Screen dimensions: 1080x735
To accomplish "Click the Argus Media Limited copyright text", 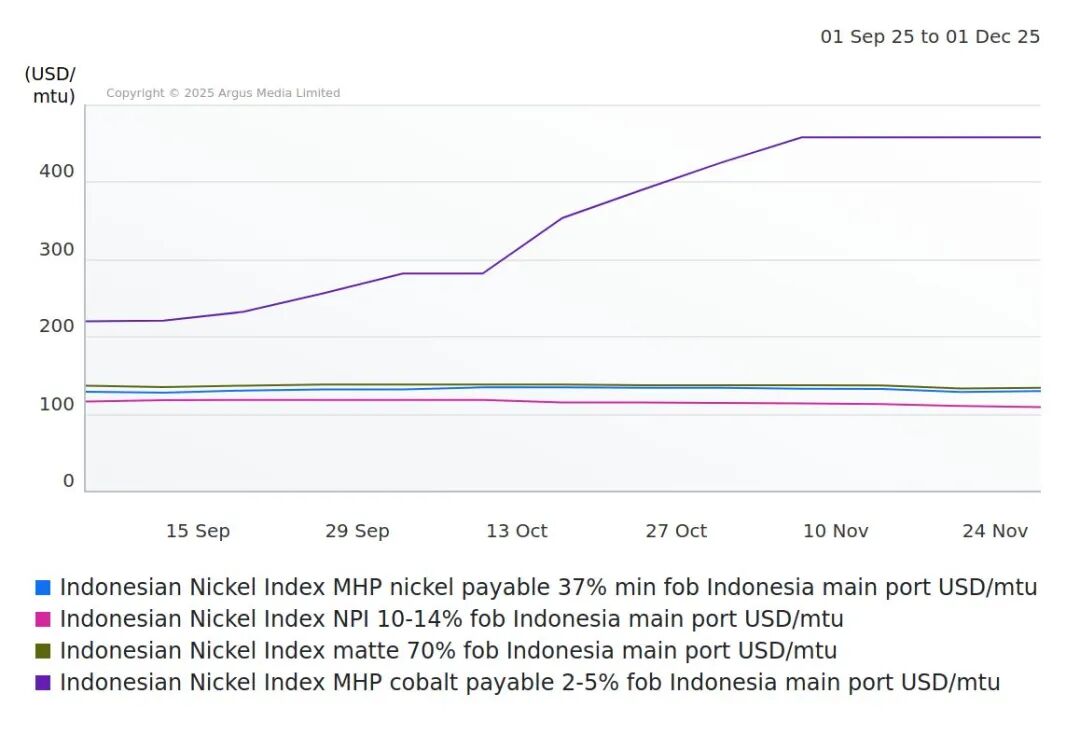I will click(x=223, y=93).
